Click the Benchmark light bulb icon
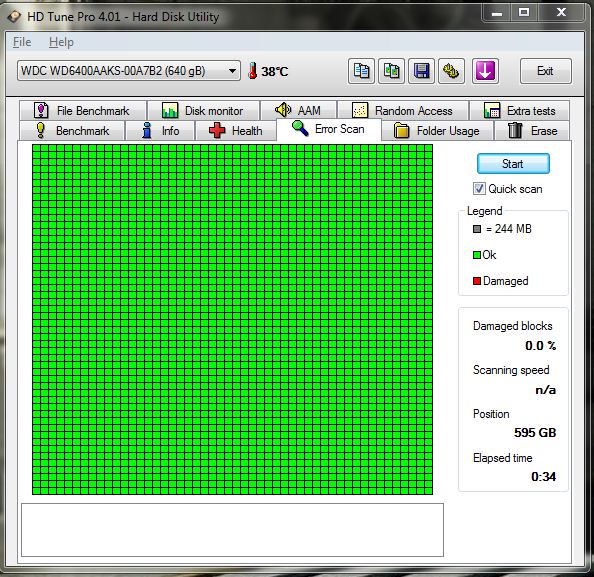 tap(41, 130)
